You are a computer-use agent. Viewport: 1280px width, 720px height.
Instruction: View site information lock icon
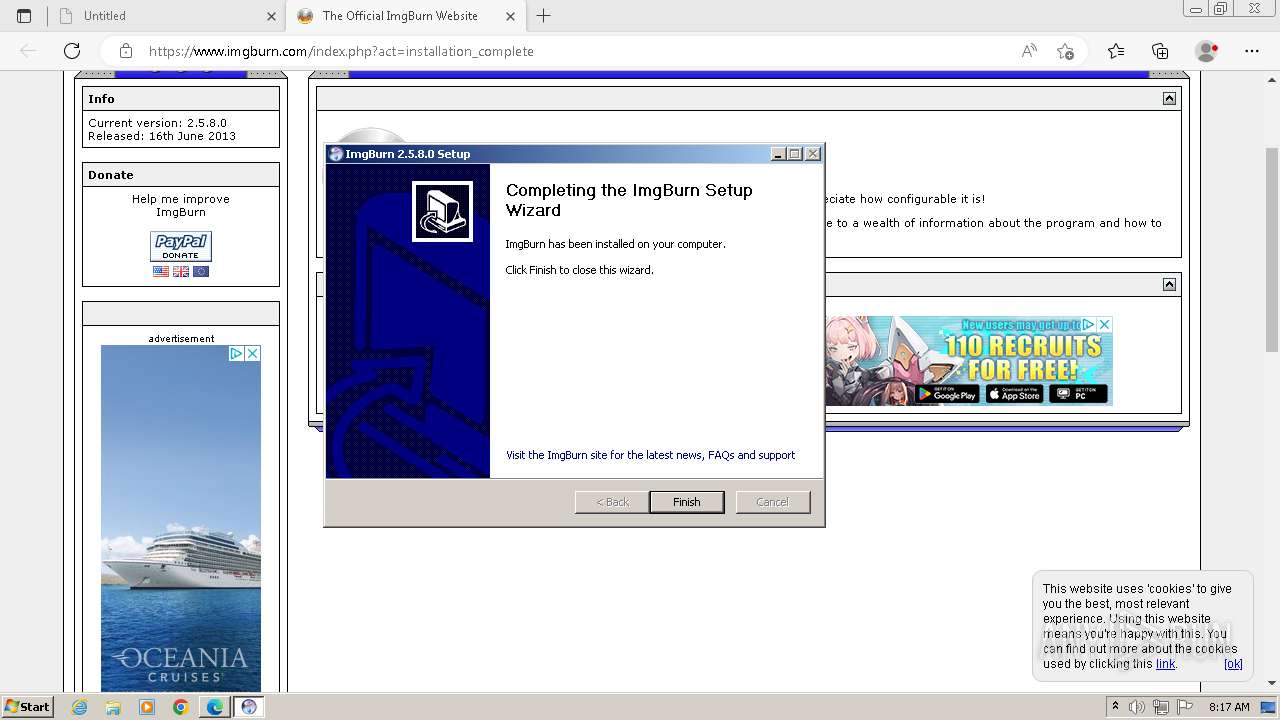pos(126,51)
